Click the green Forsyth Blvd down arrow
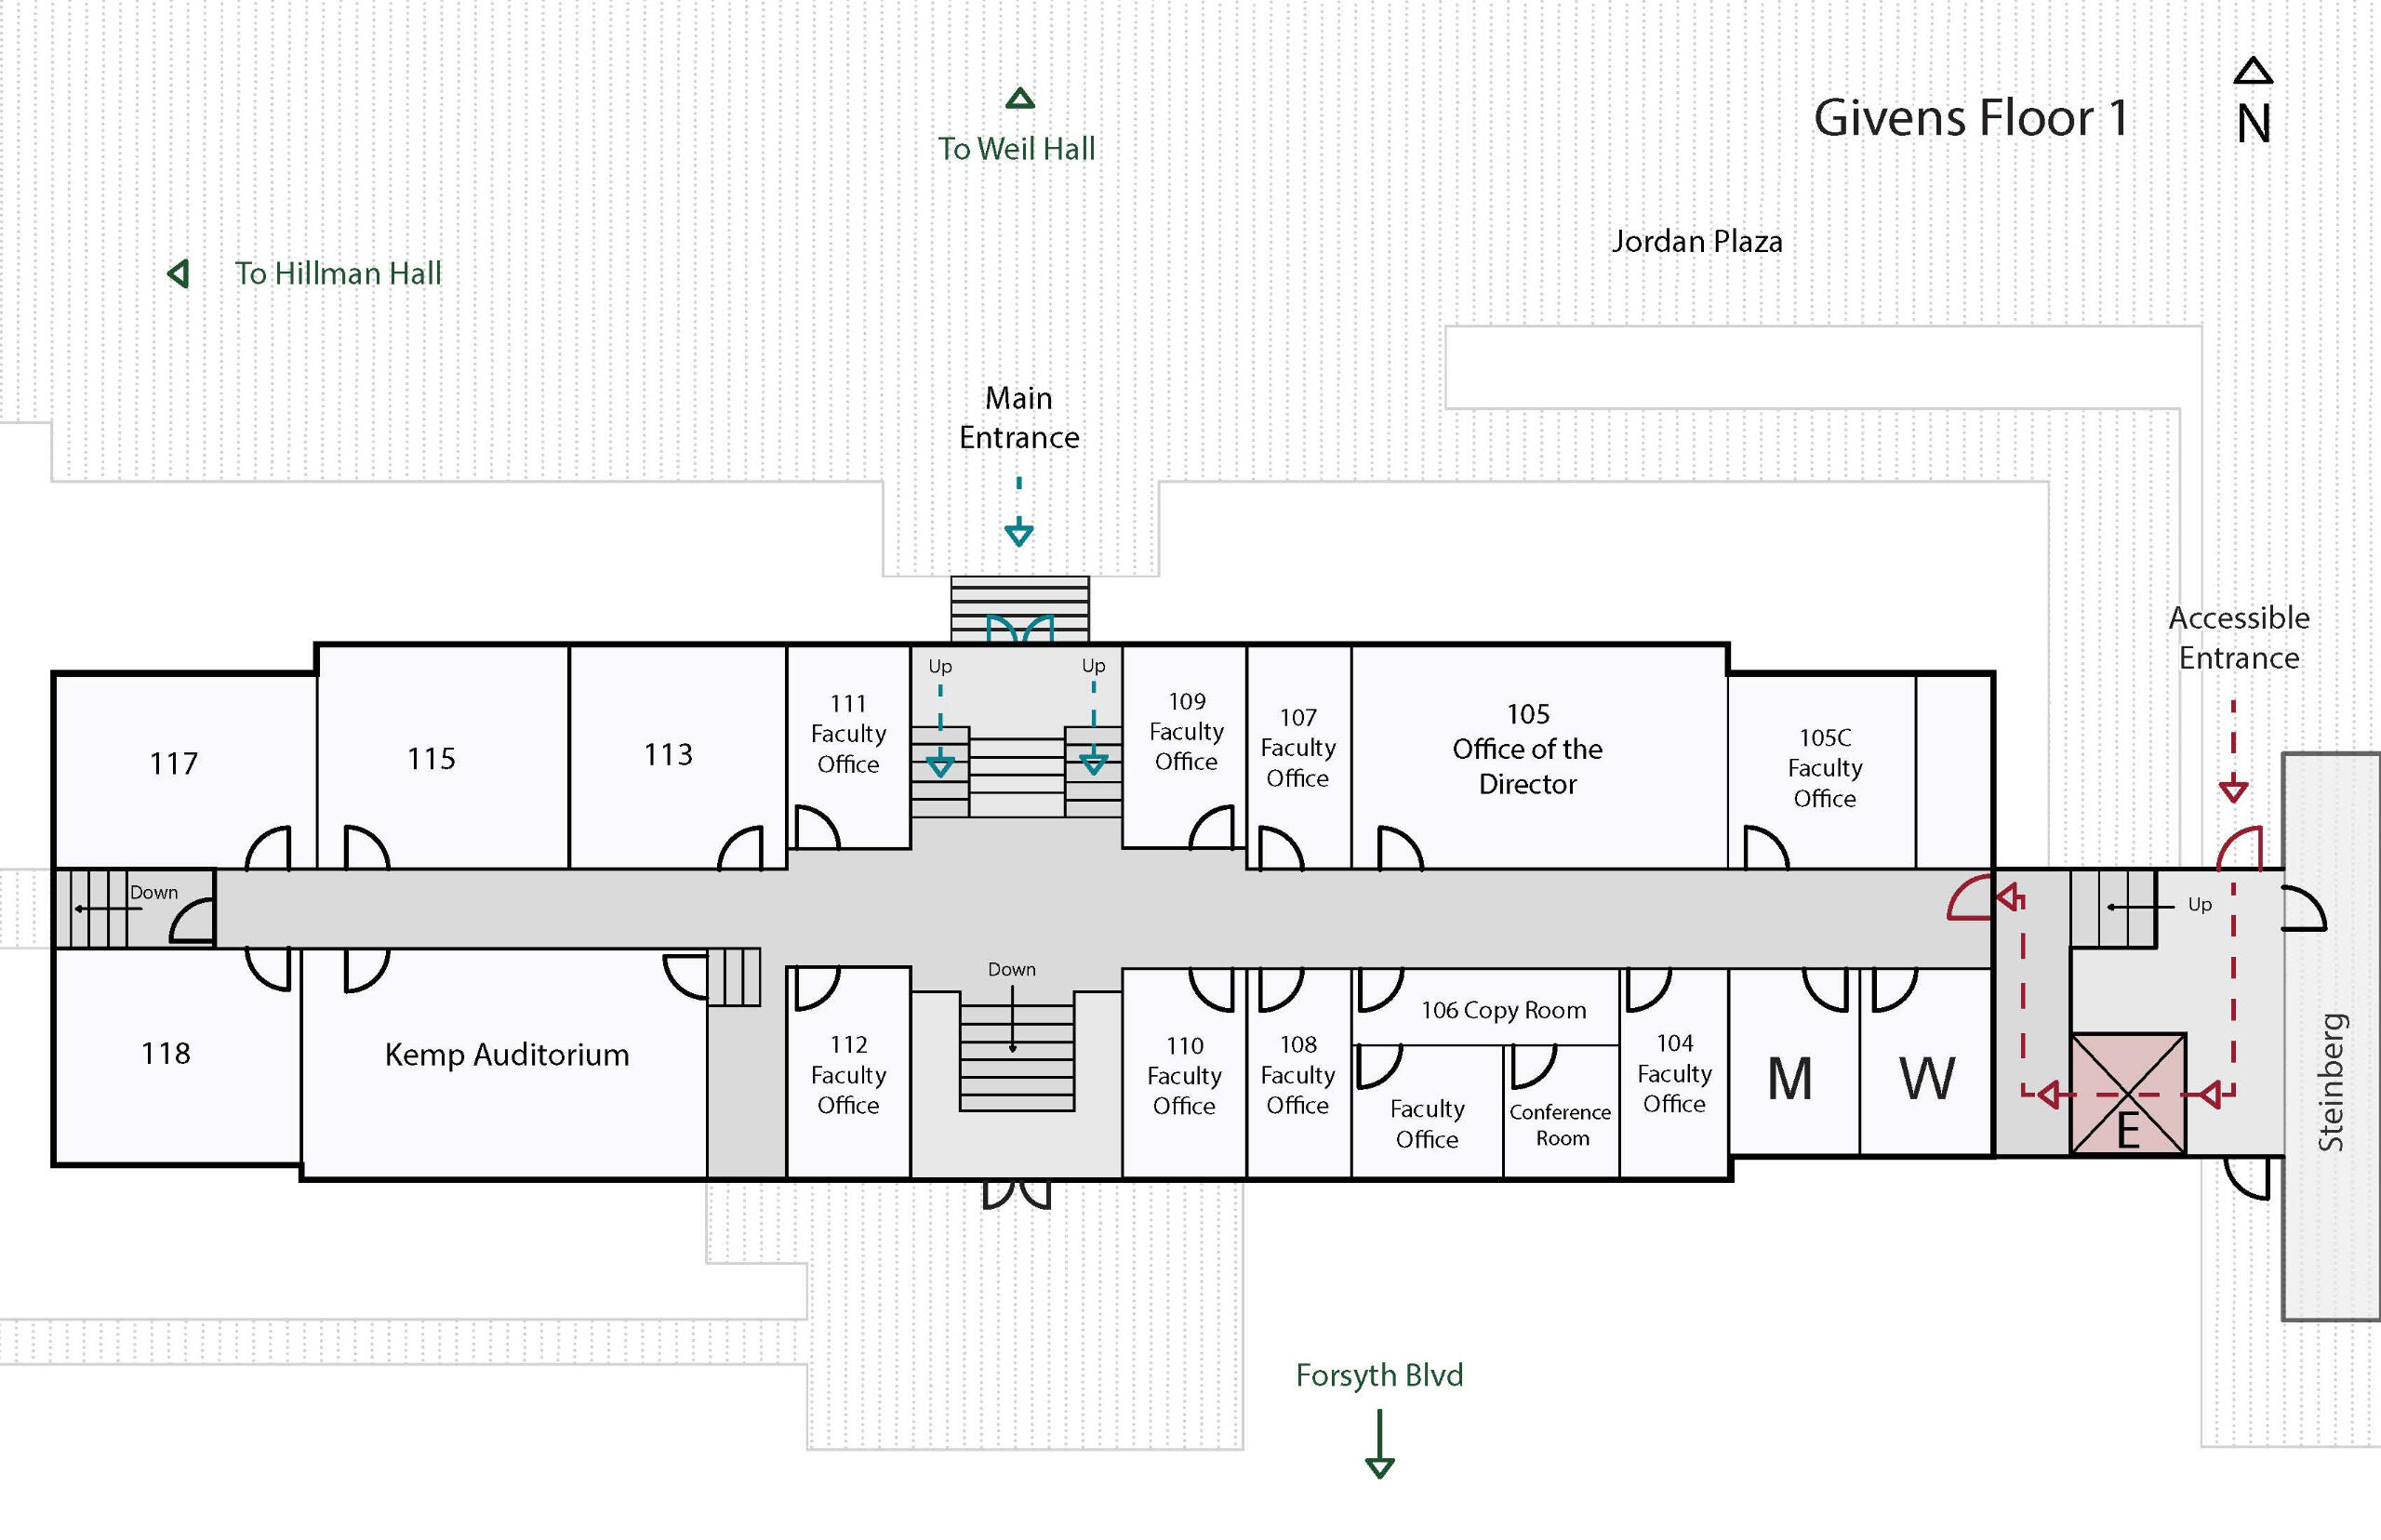2381x1540 pixels. (1379, 1444)
